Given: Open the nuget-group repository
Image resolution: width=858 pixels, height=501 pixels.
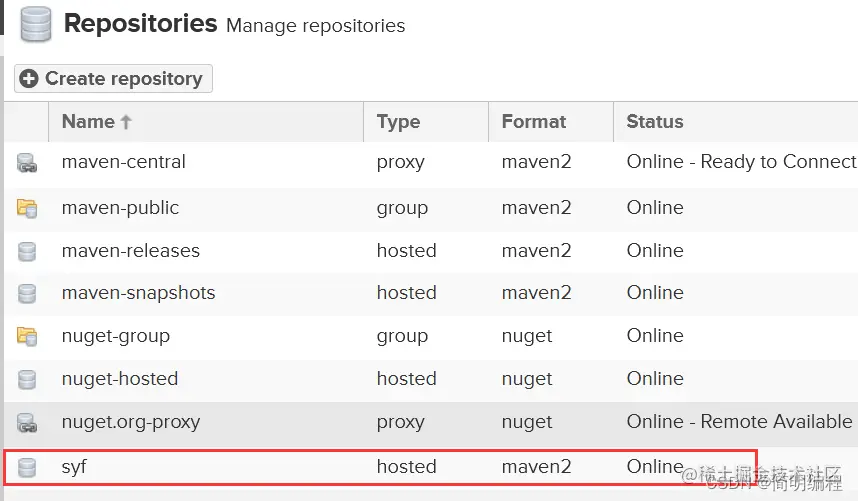Looking at the screenshot, I should pyautogui.click(x=116, y=336).
